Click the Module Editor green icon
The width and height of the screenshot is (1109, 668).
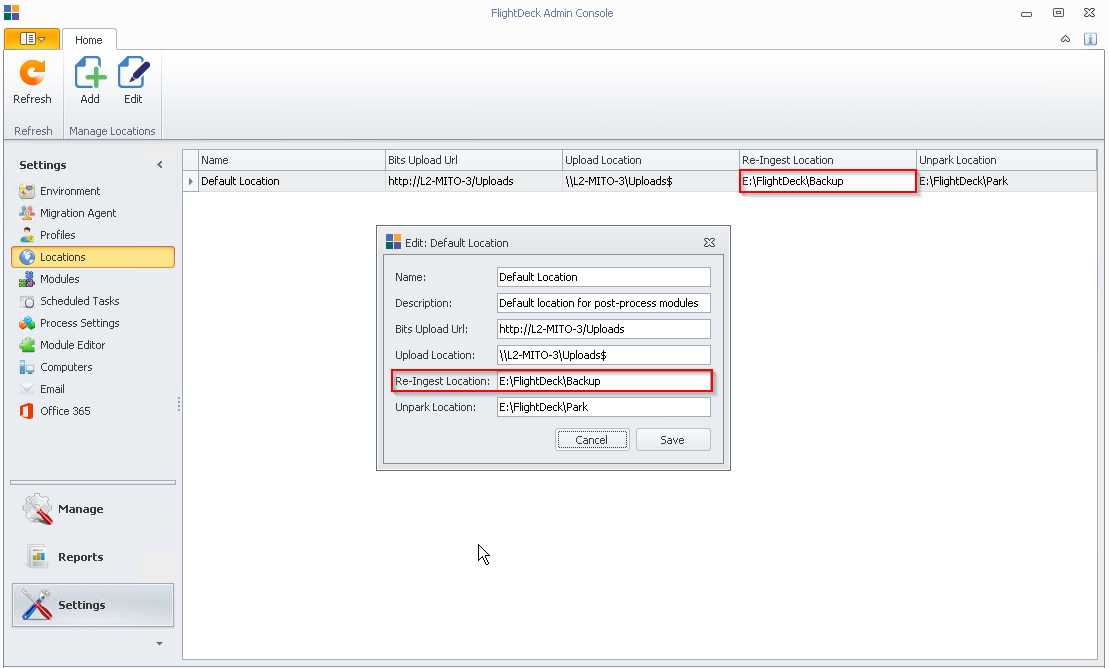click(x=27, y=345)
